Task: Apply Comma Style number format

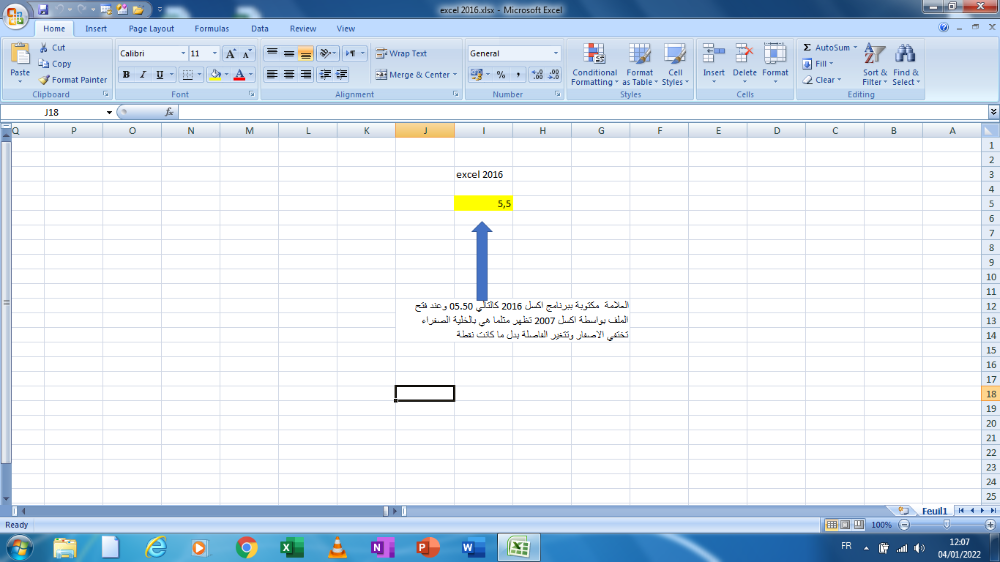Action: 518,75
